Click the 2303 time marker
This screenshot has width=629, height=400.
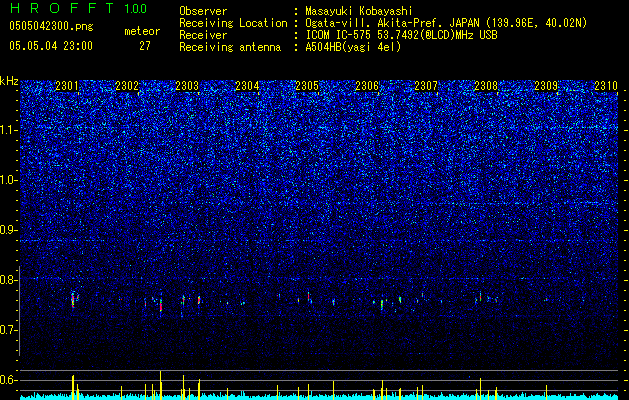click(187, 85)
